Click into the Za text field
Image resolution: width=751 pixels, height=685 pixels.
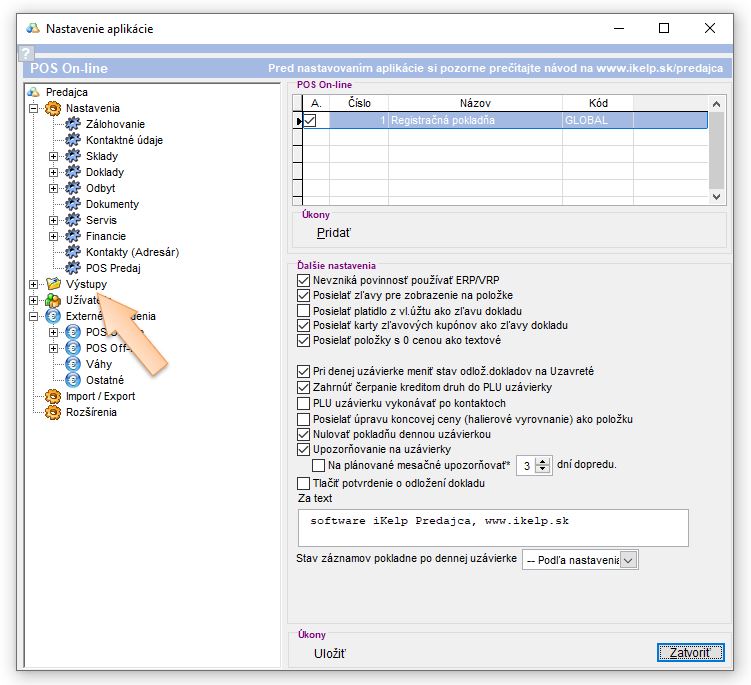click(x=493, y=527)
